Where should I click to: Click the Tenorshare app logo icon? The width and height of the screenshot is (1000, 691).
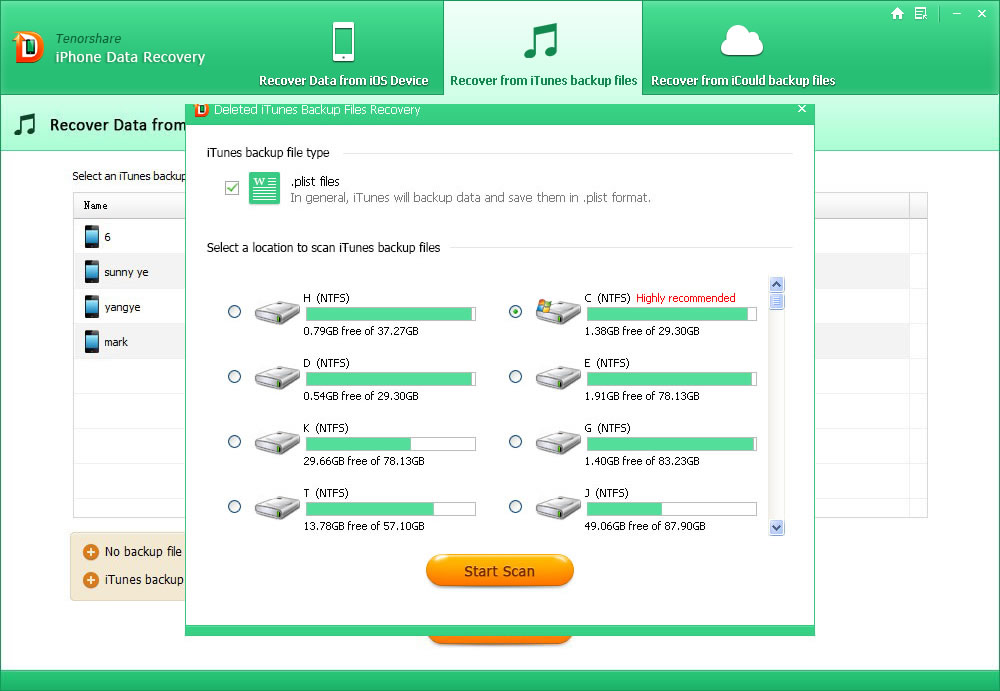pyautogui.click(x=28, y=48)
